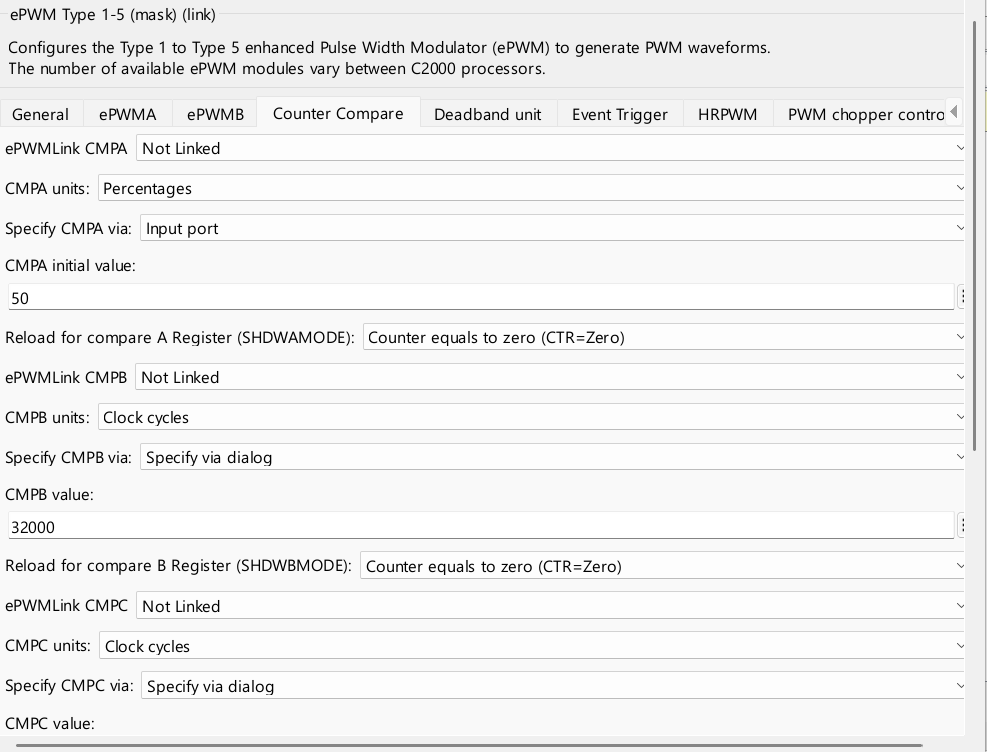987x752 pixels.
Task: Expand the Specify CMPB via dropdown
Action: tap(552, 457)
